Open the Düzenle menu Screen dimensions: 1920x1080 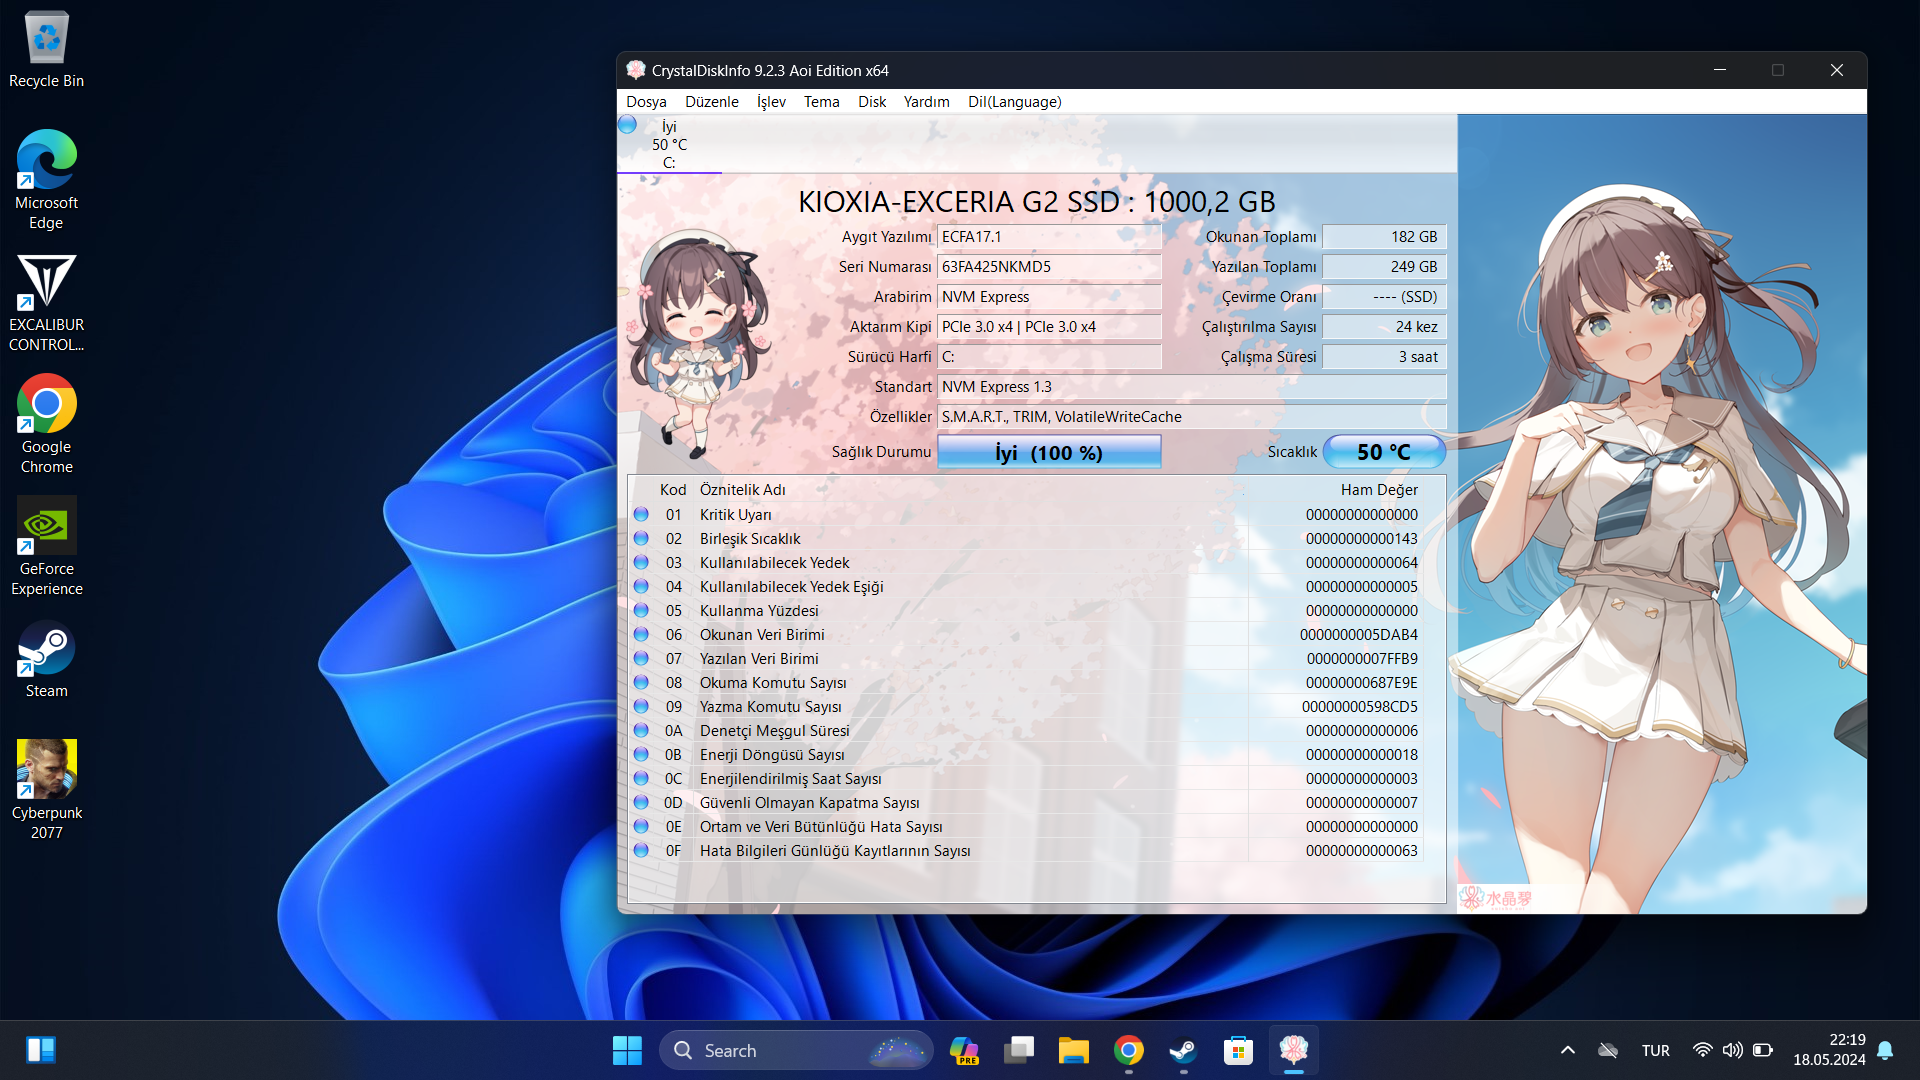(712, 102)
